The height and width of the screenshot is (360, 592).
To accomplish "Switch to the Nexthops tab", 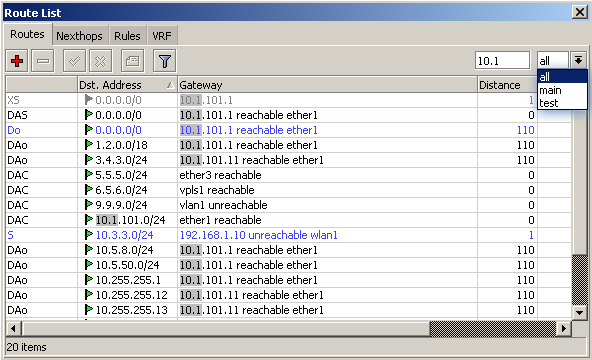I will tap(79, 36).
